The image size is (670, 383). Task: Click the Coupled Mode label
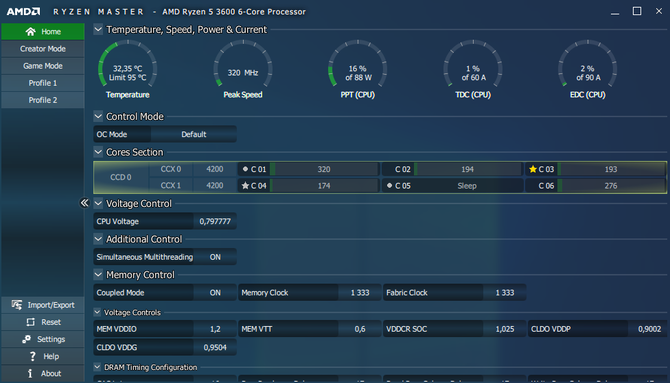(120, 293)
